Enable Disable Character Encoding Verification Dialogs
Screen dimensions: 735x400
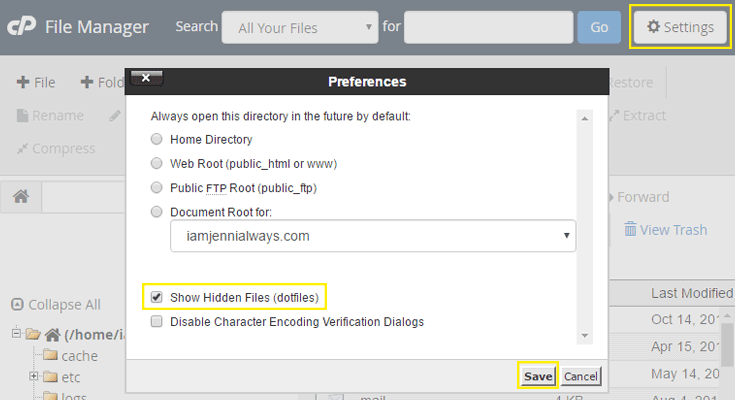click(x=156, y=322)
